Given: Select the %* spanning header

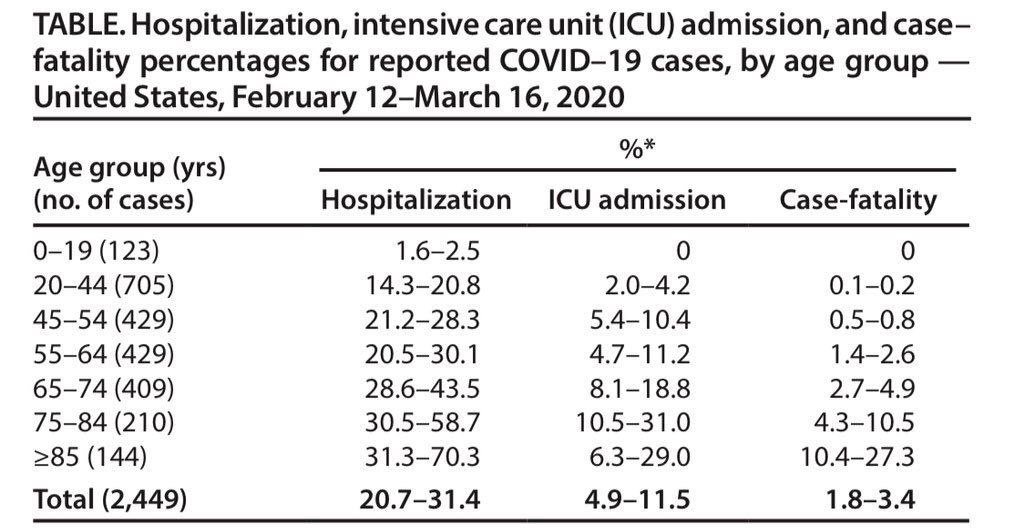Looking at the screenshot, I should (x=637, y=151).
